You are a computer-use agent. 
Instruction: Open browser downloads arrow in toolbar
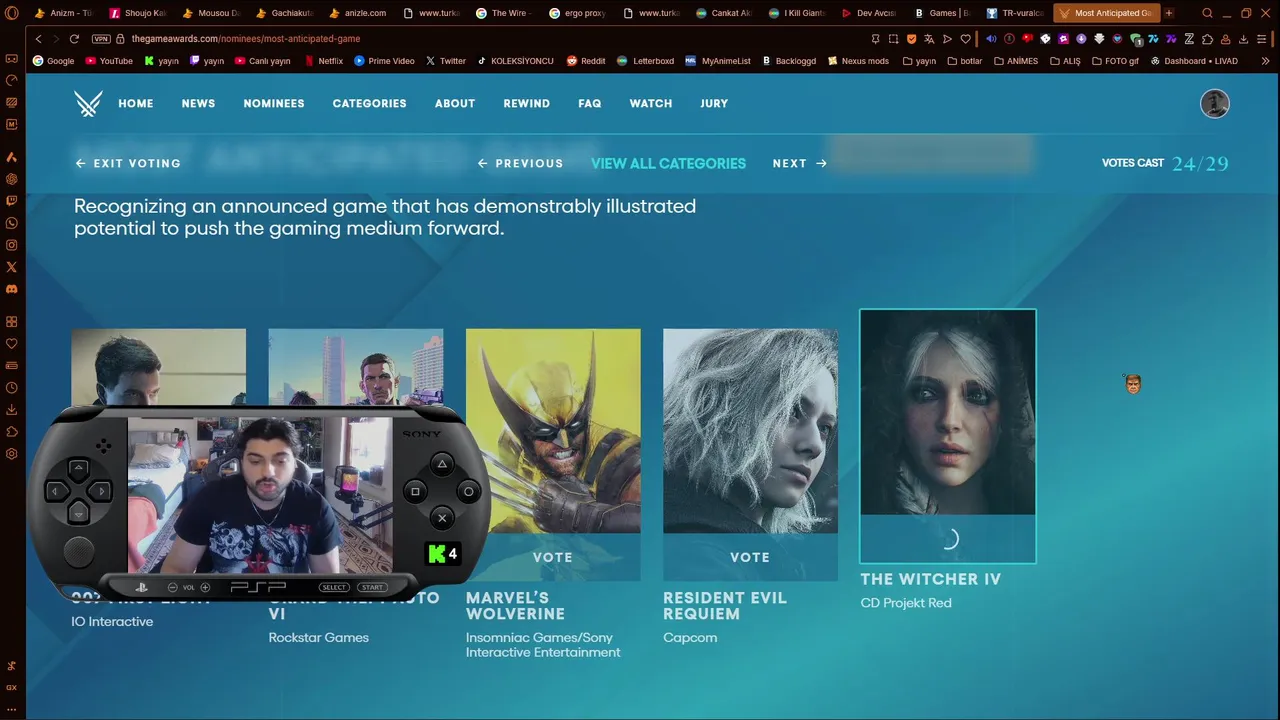coord(1243,39)
